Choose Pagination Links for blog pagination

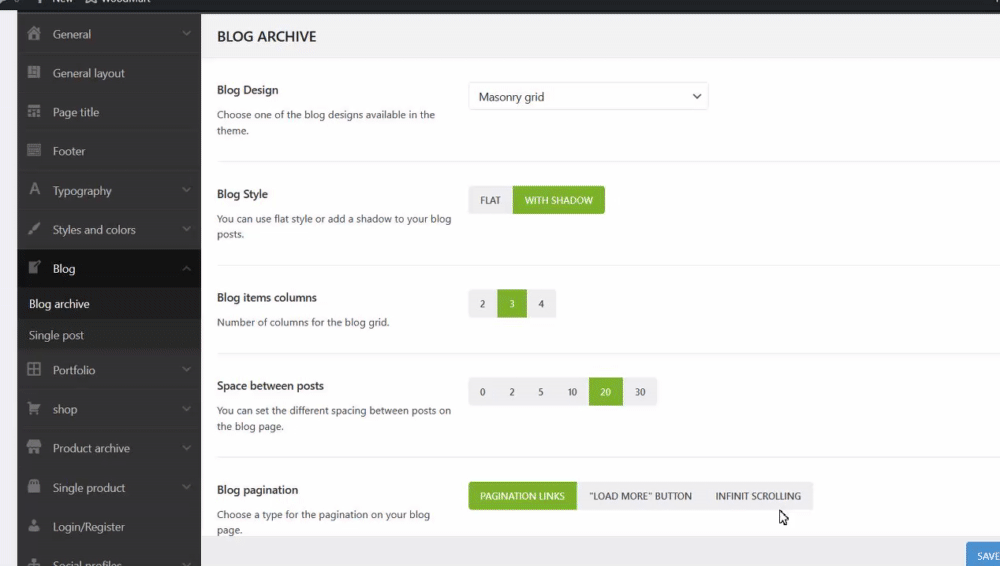coord(522,496)
